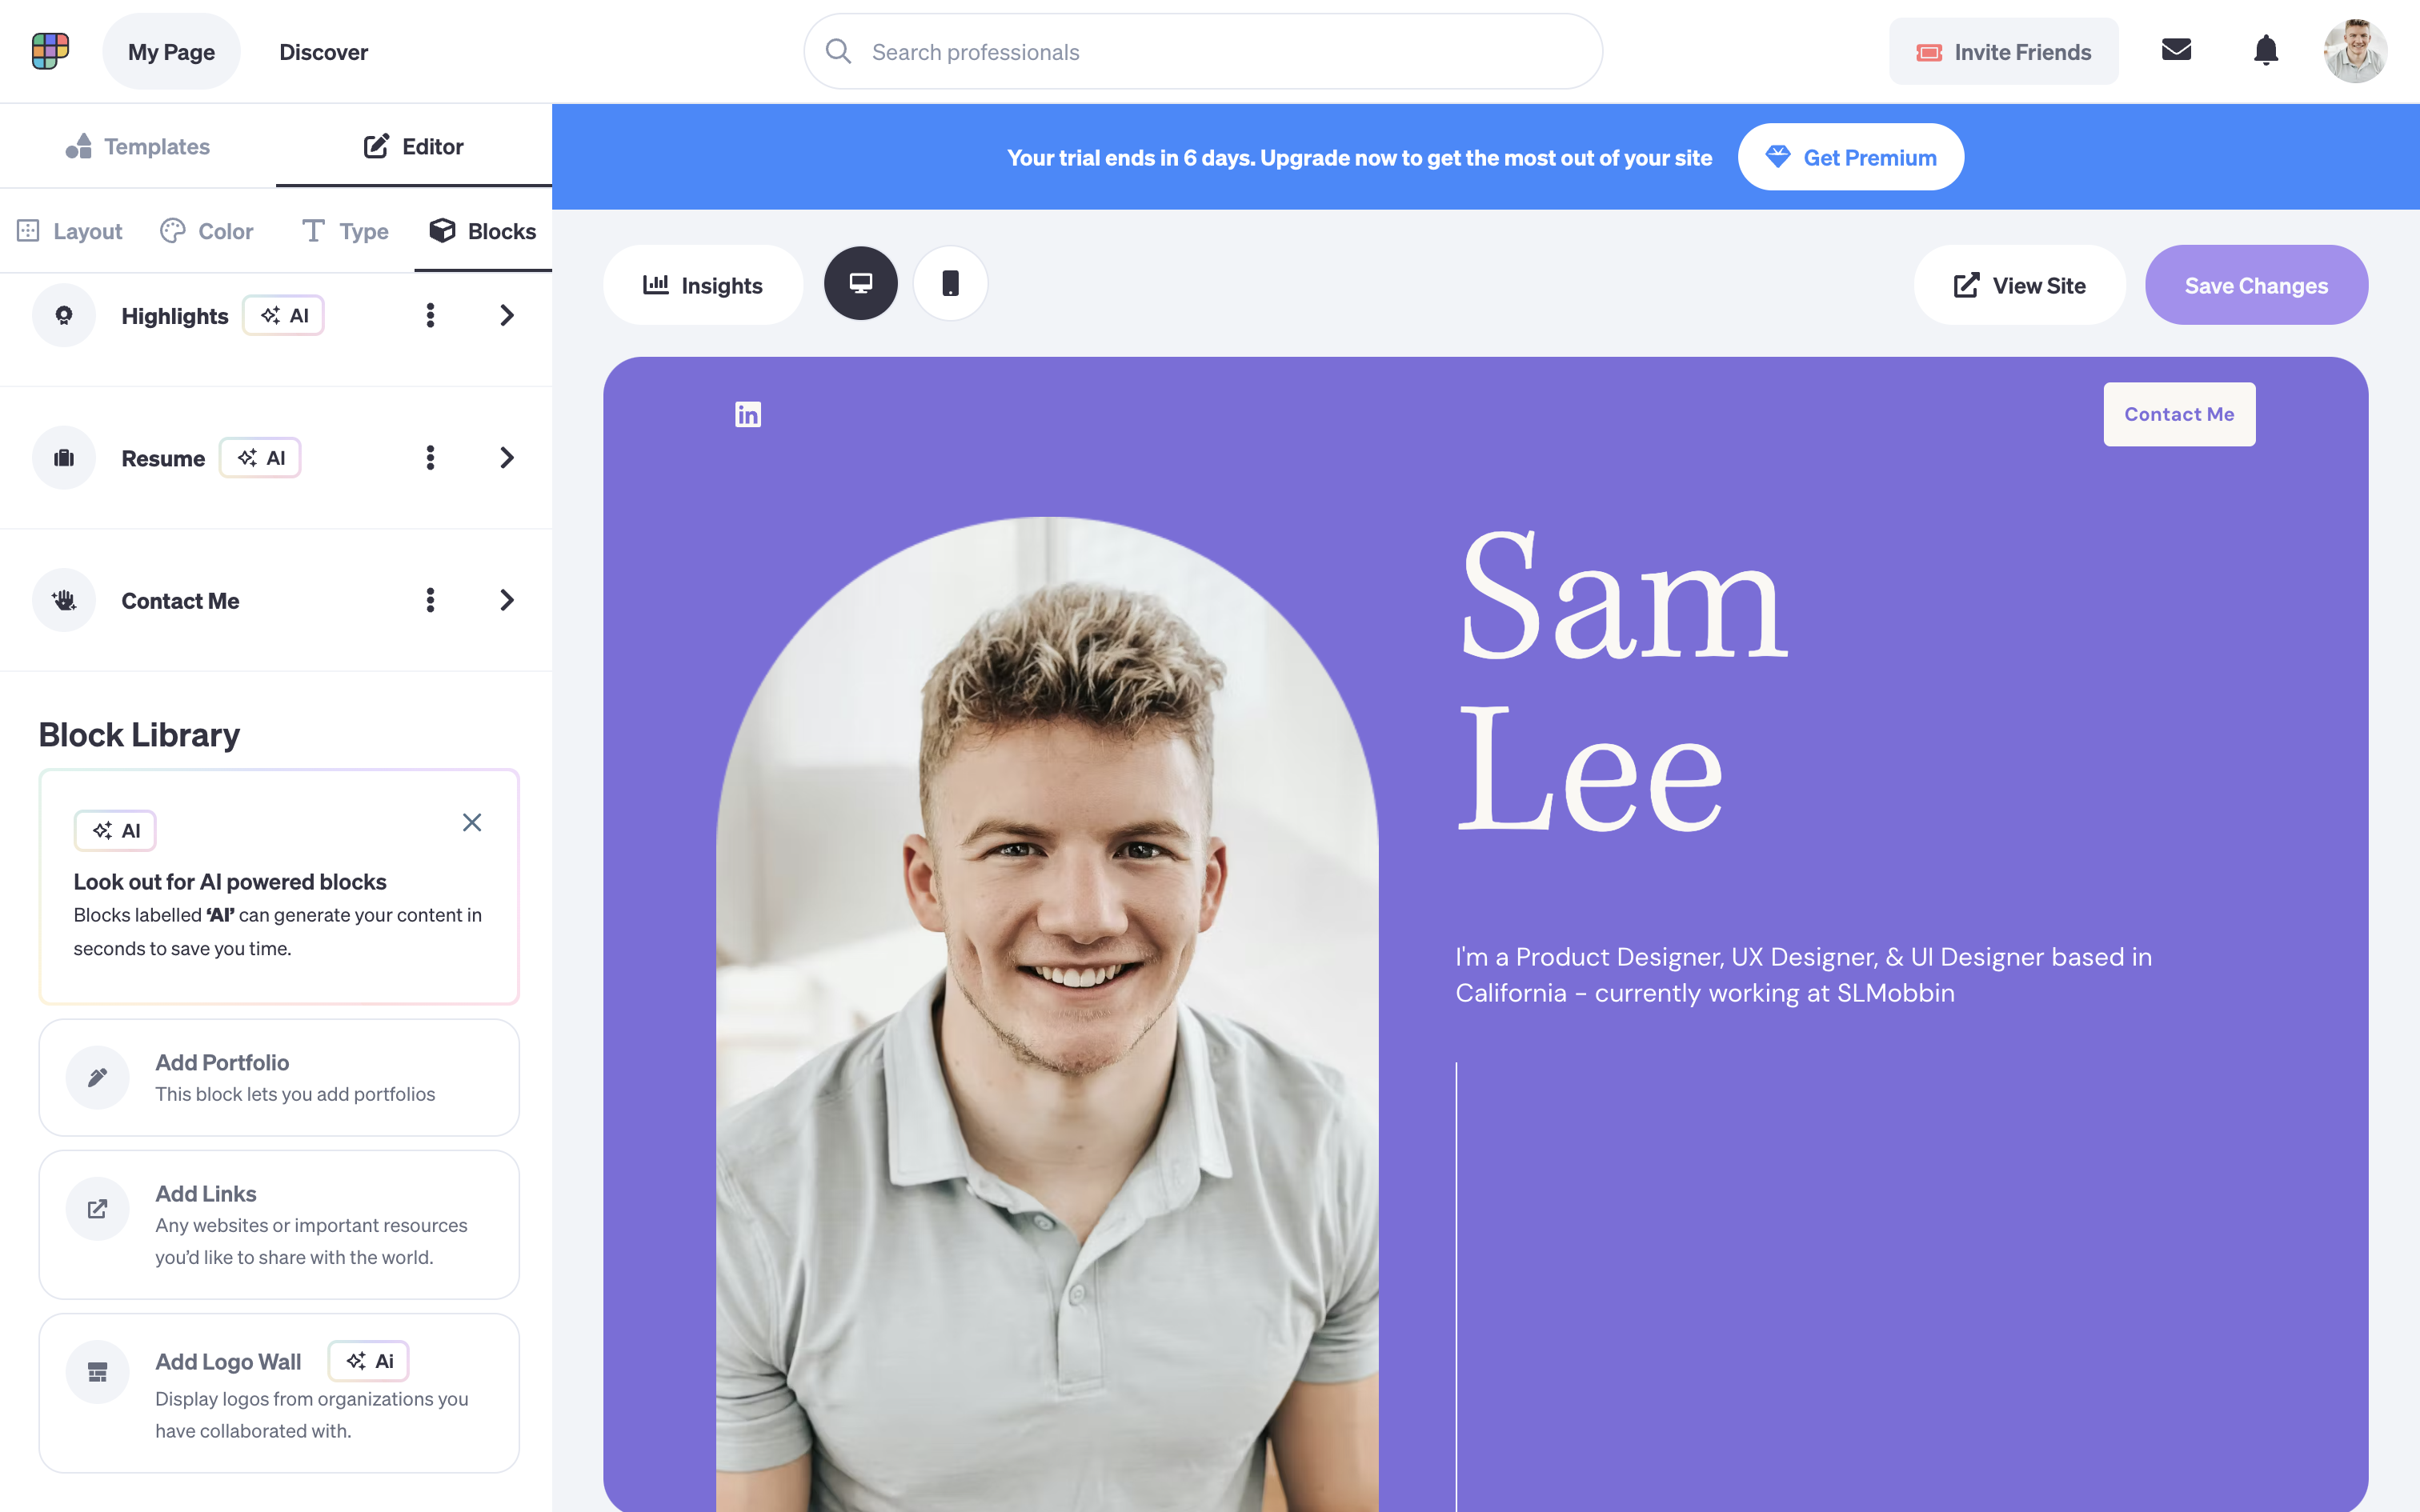Click the LinkedIn icon on the site preview

click(x=748, y=414)
